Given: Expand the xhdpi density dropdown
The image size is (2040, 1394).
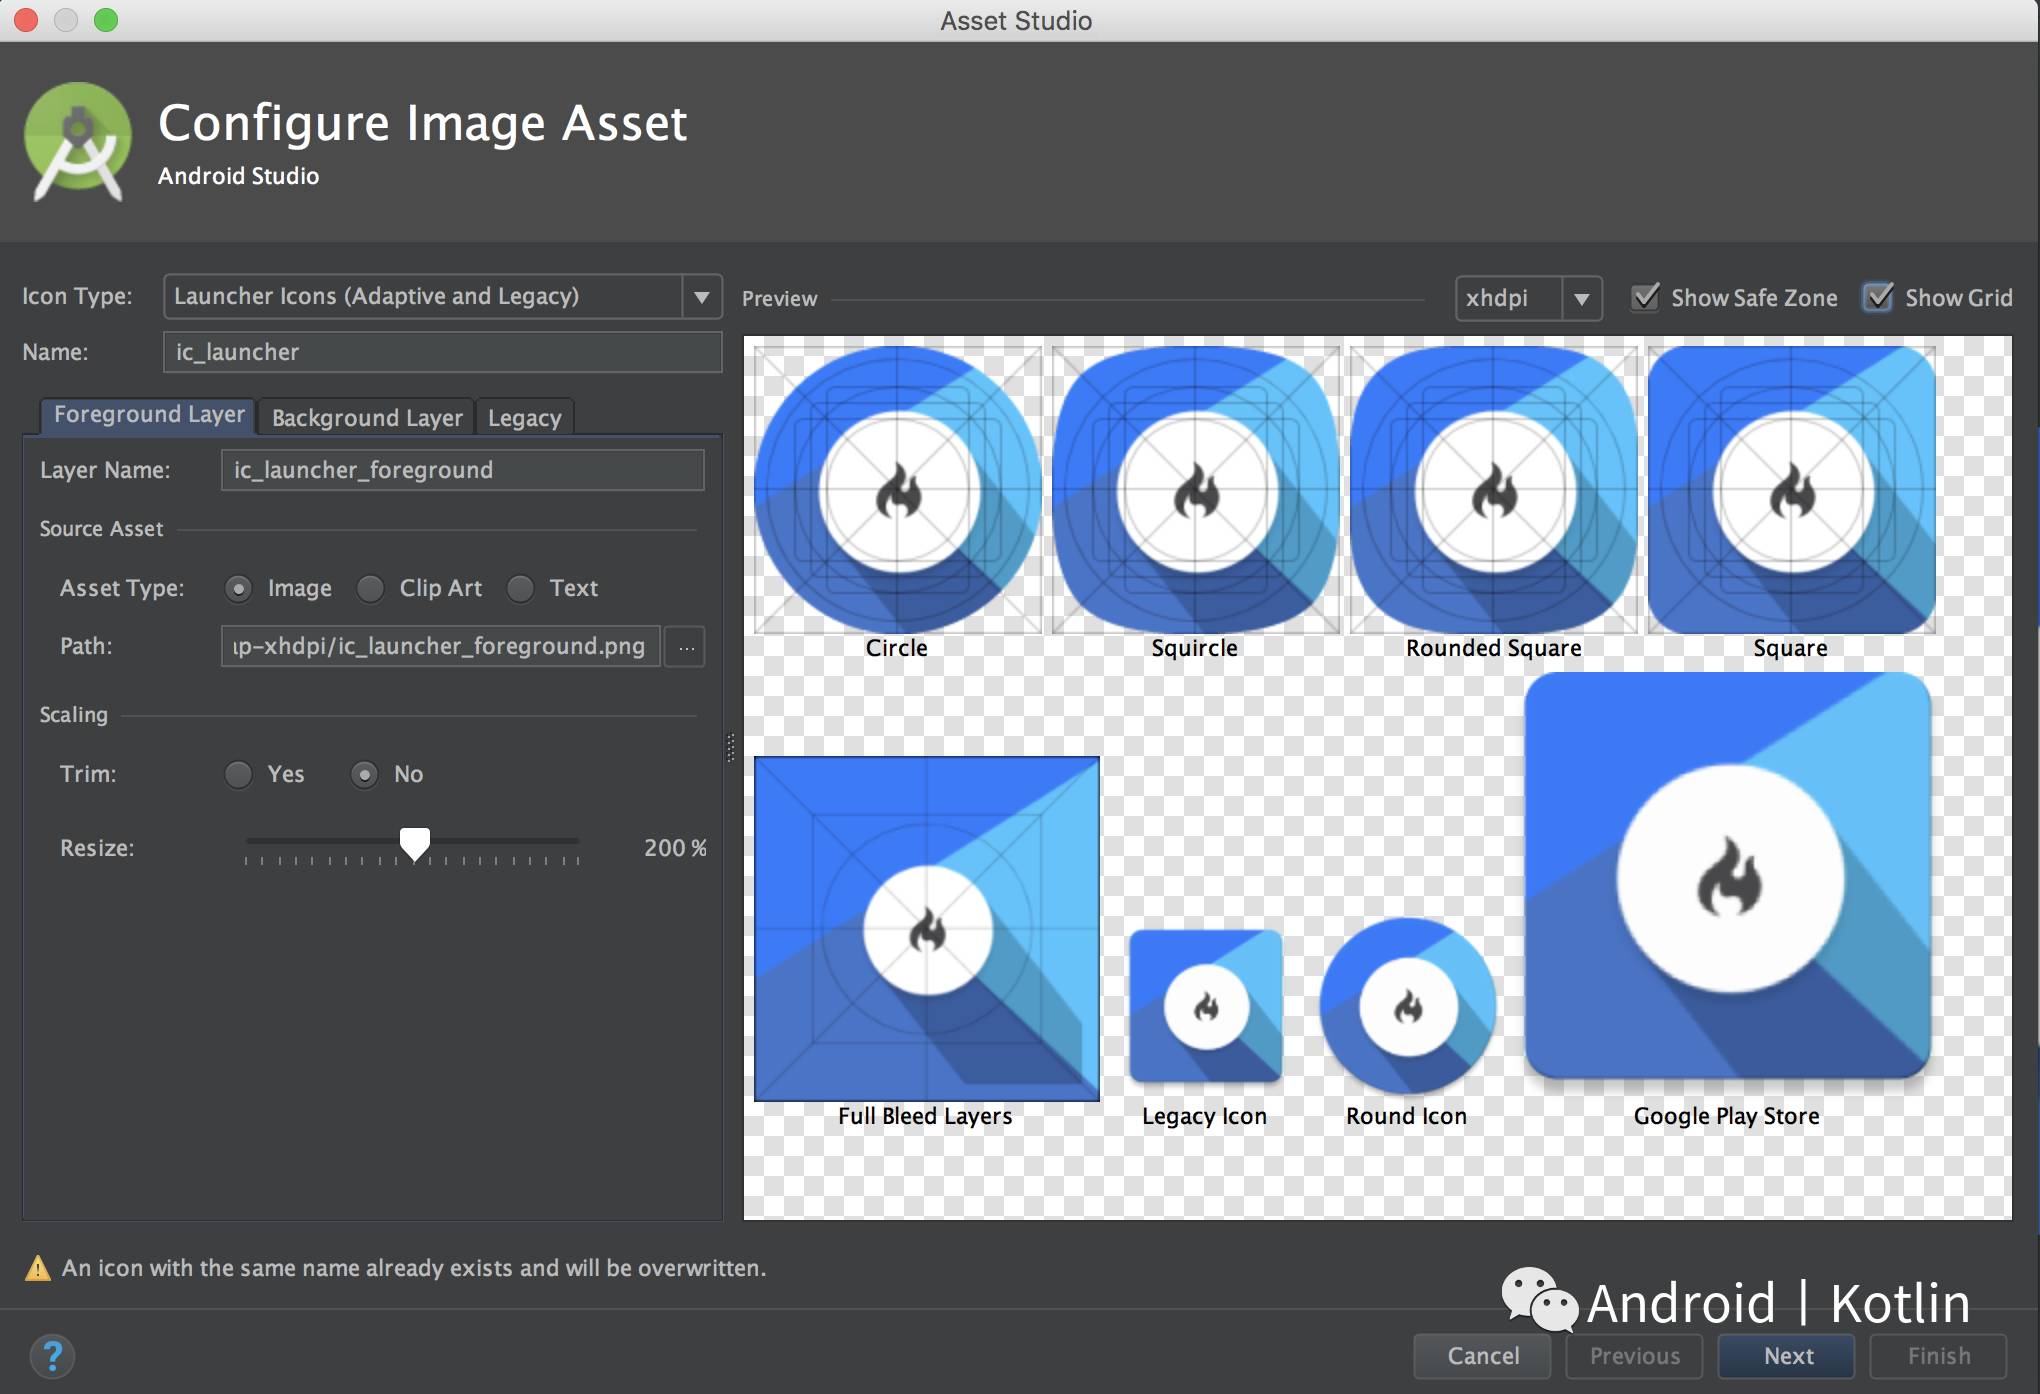Looking at the screenshot, I should 1581,298.
